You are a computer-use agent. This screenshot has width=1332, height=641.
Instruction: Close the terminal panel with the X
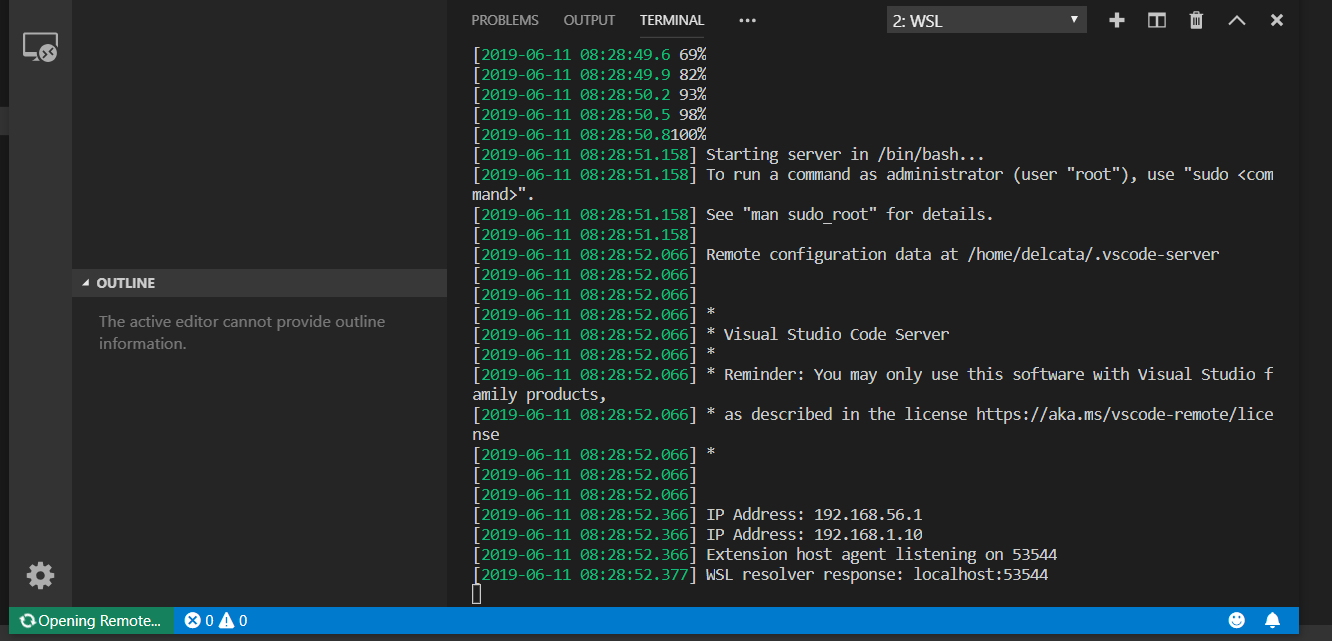pos(1276,19)
